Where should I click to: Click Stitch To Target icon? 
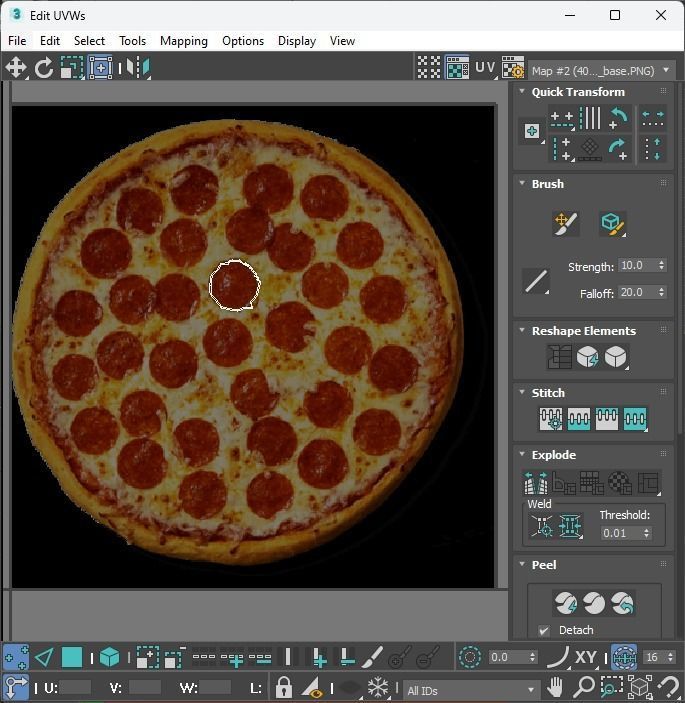point(551,419)
